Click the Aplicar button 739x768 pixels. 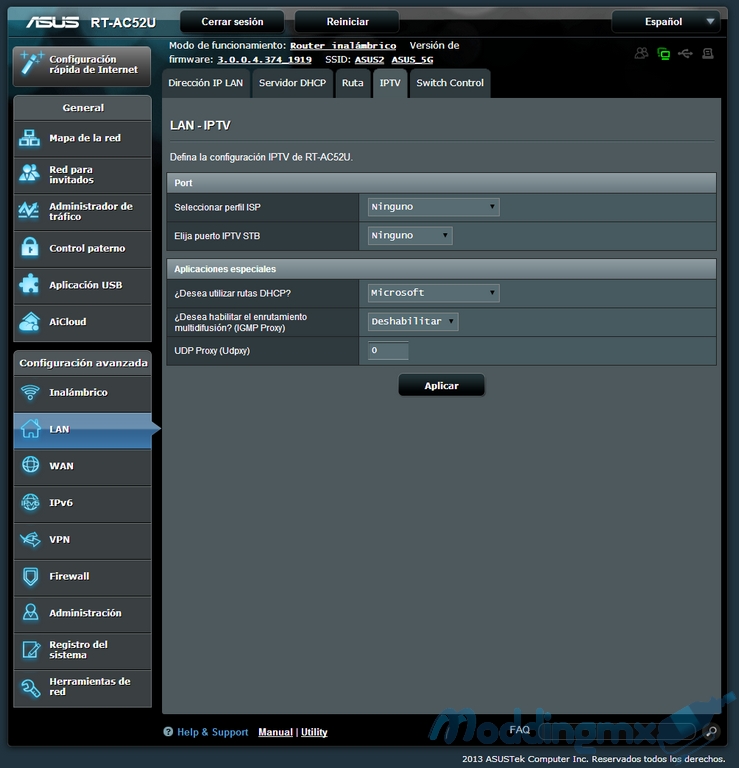click(441, 385)
